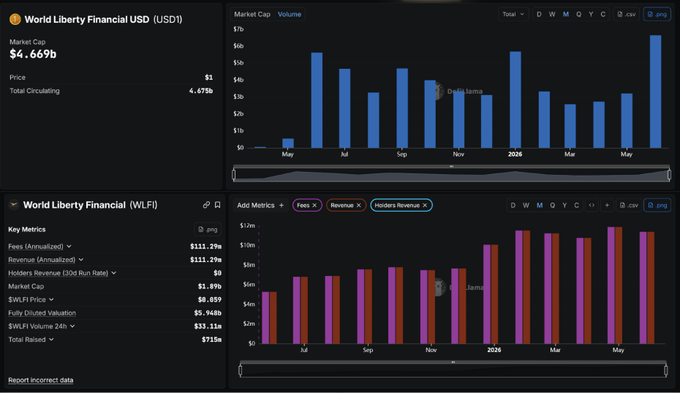
Task: Click the WLFI eagle logo icon
Action: 14,205
